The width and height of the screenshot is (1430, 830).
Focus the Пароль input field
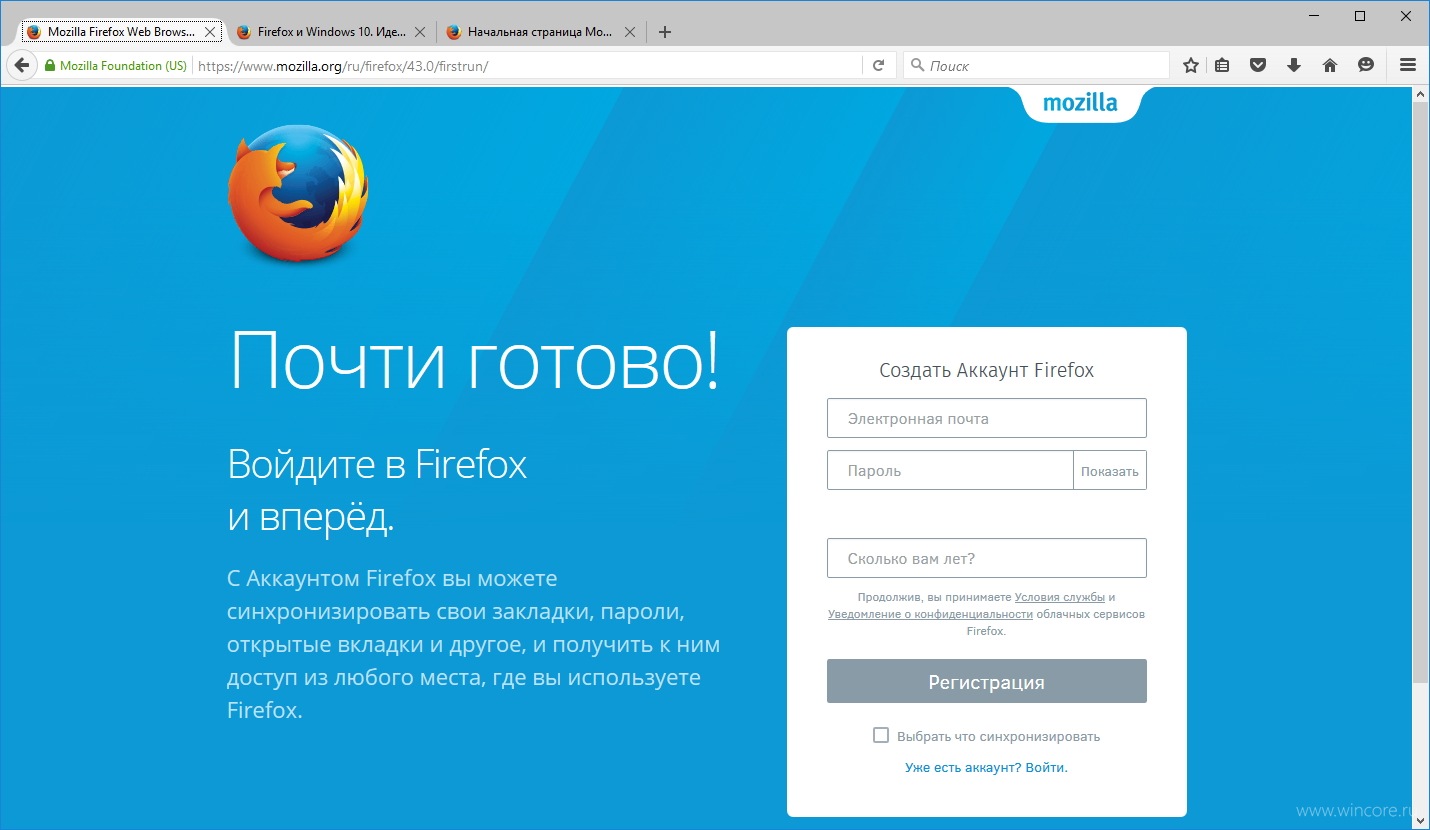(x=950, y=470)
